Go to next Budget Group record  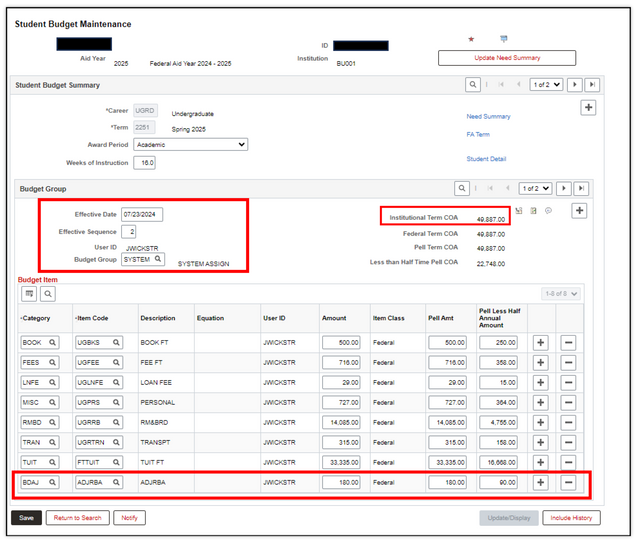coord(564,188)
